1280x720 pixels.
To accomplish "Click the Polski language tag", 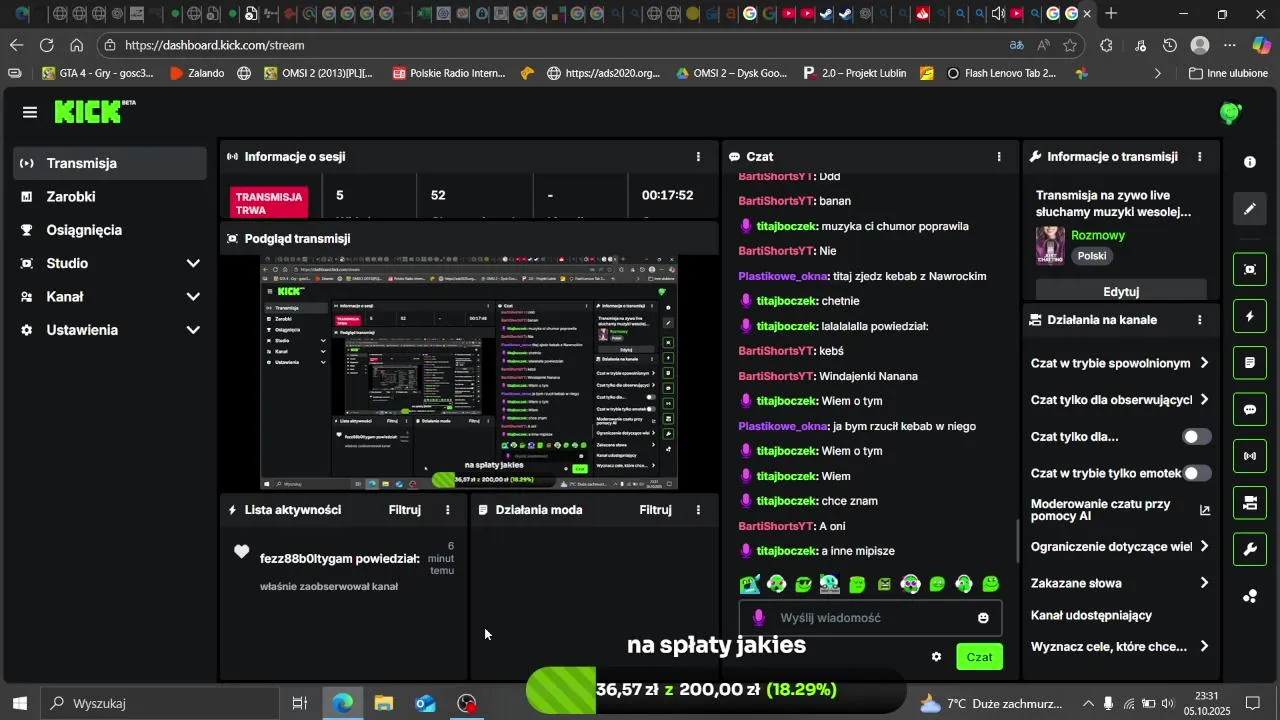I will 1092,256.
